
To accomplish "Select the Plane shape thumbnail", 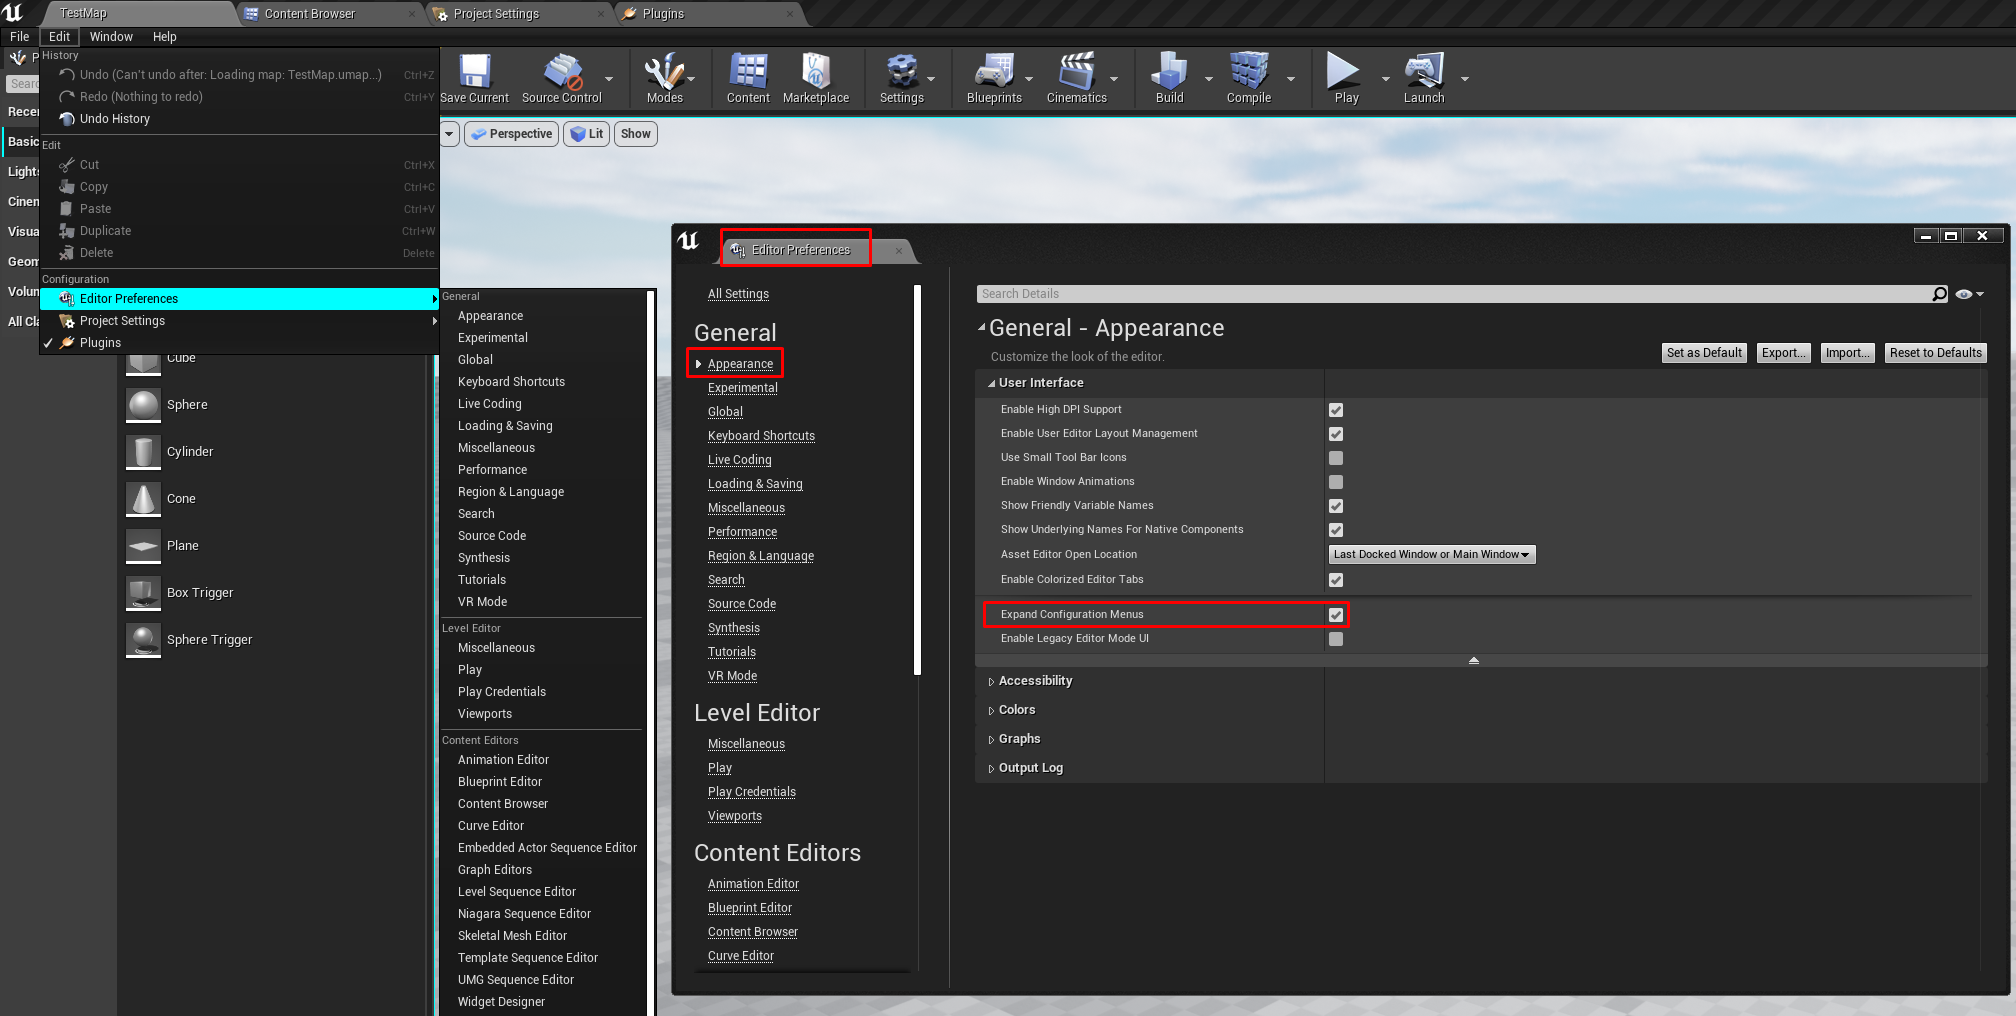I will point(144,546).
